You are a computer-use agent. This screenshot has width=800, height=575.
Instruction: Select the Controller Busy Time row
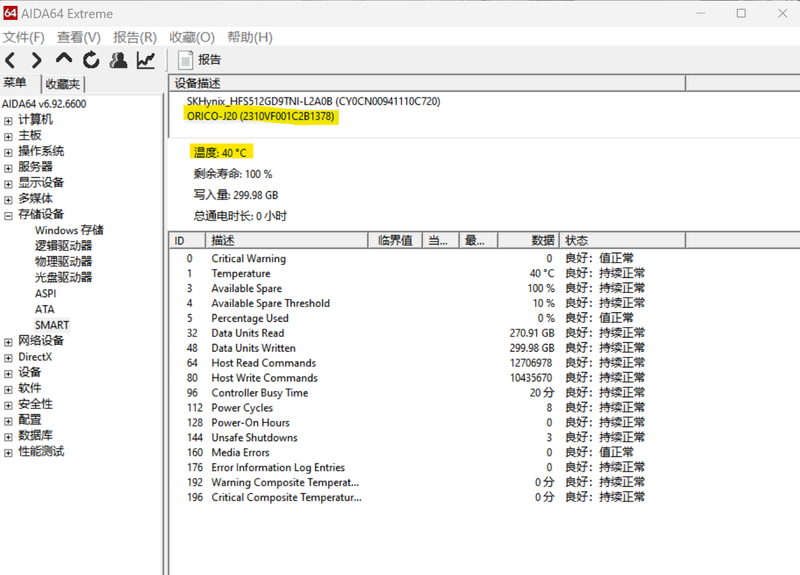(427, 393)
